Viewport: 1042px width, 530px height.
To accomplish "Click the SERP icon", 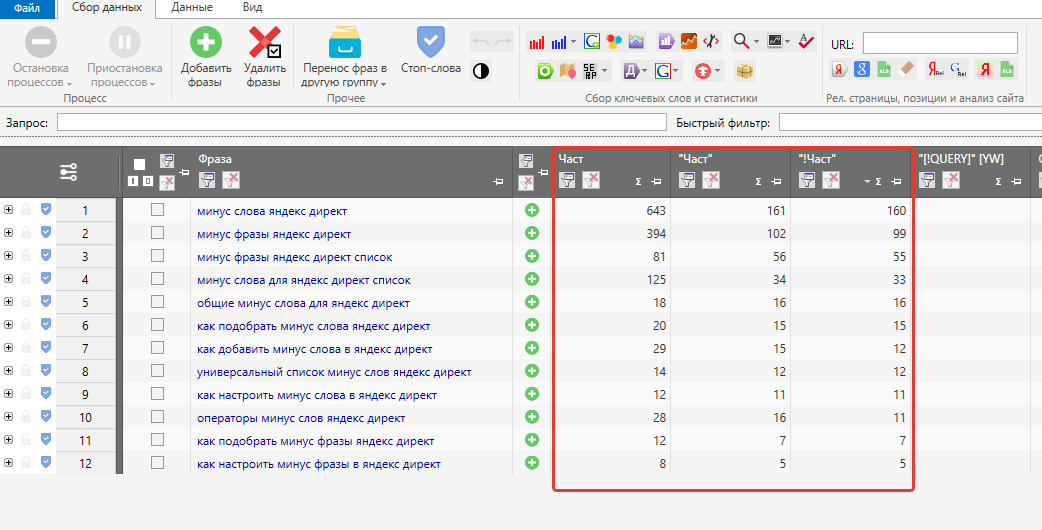I will 590,70.
